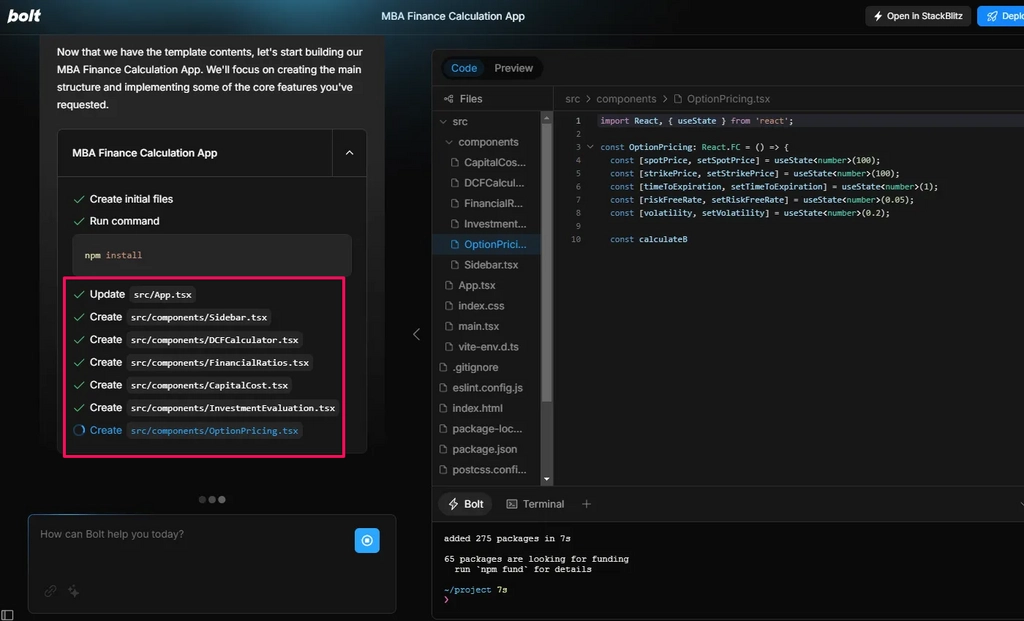Open App.tsx in file tree
1024x621 pixels.
(x=487, y=285)
